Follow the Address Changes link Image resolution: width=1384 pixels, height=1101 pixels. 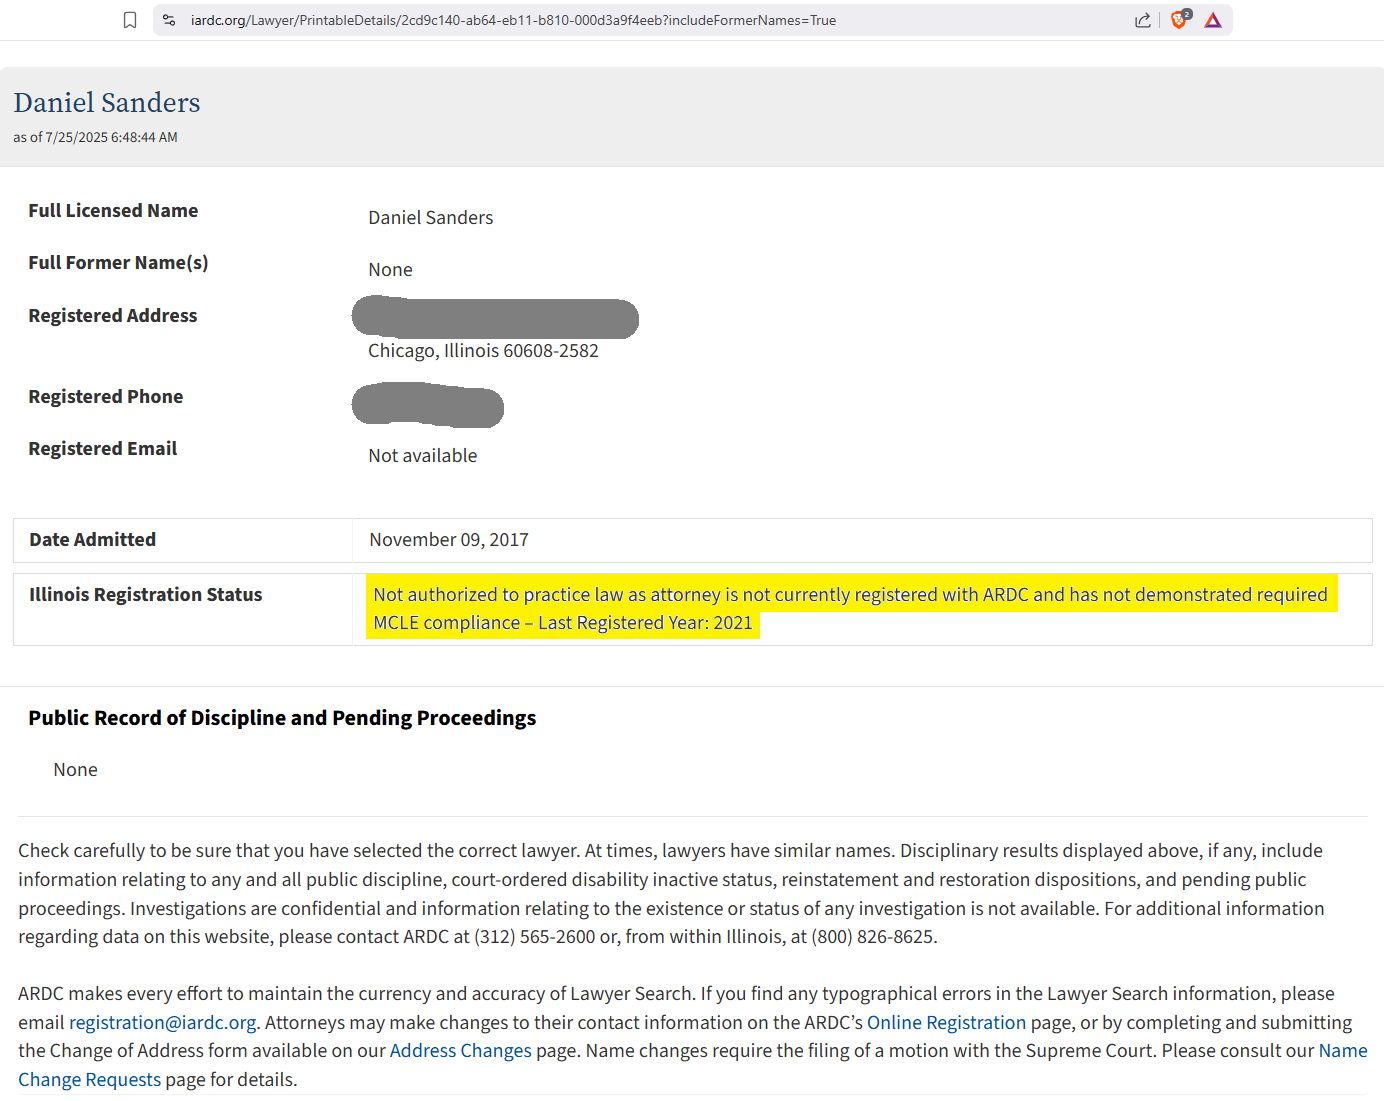[460, 1050]
